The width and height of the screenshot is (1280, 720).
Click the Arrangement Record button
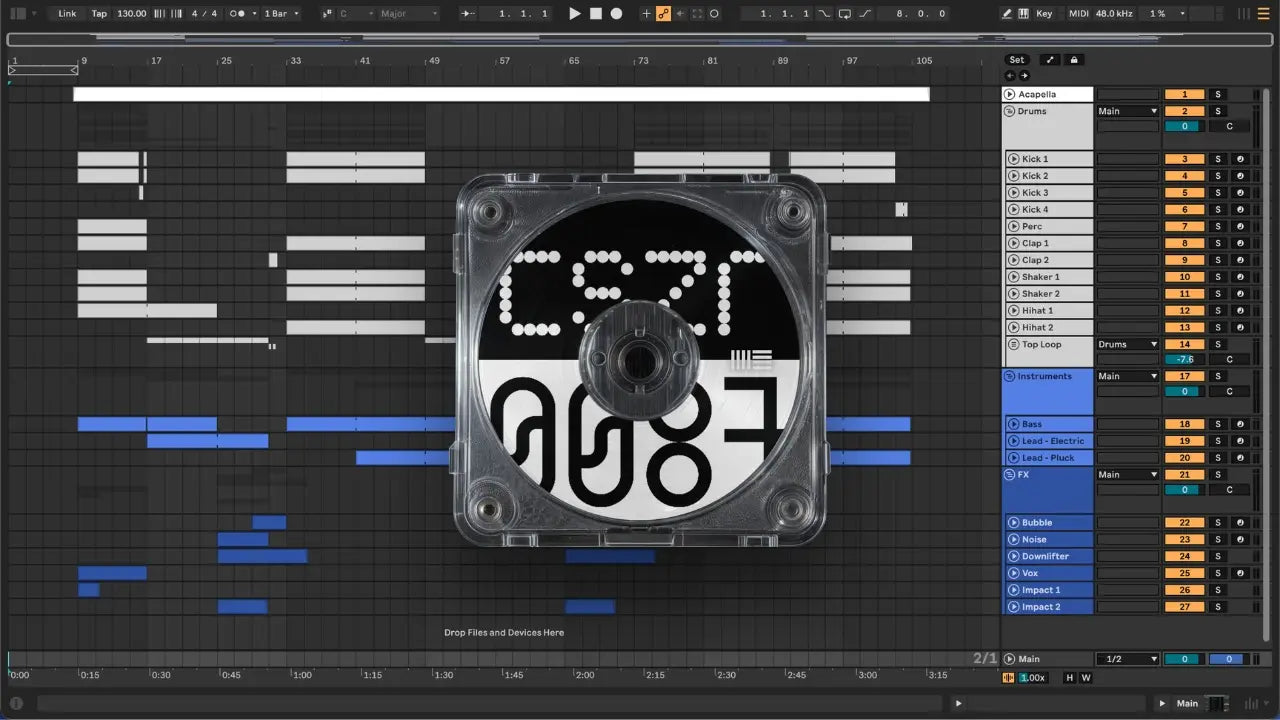(x=616, y=14)
